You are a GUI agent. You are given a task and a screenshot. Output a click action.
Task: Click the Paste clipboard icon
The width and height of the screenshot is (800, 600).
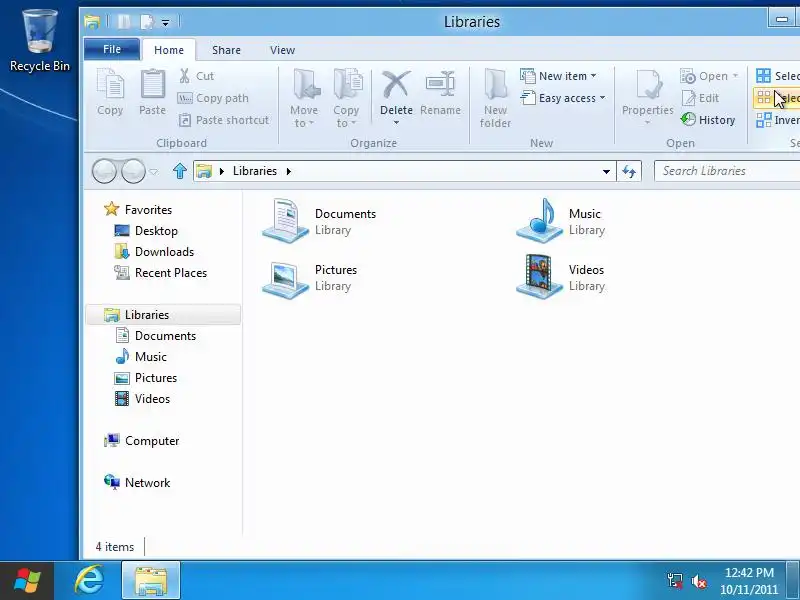[153, 84]
